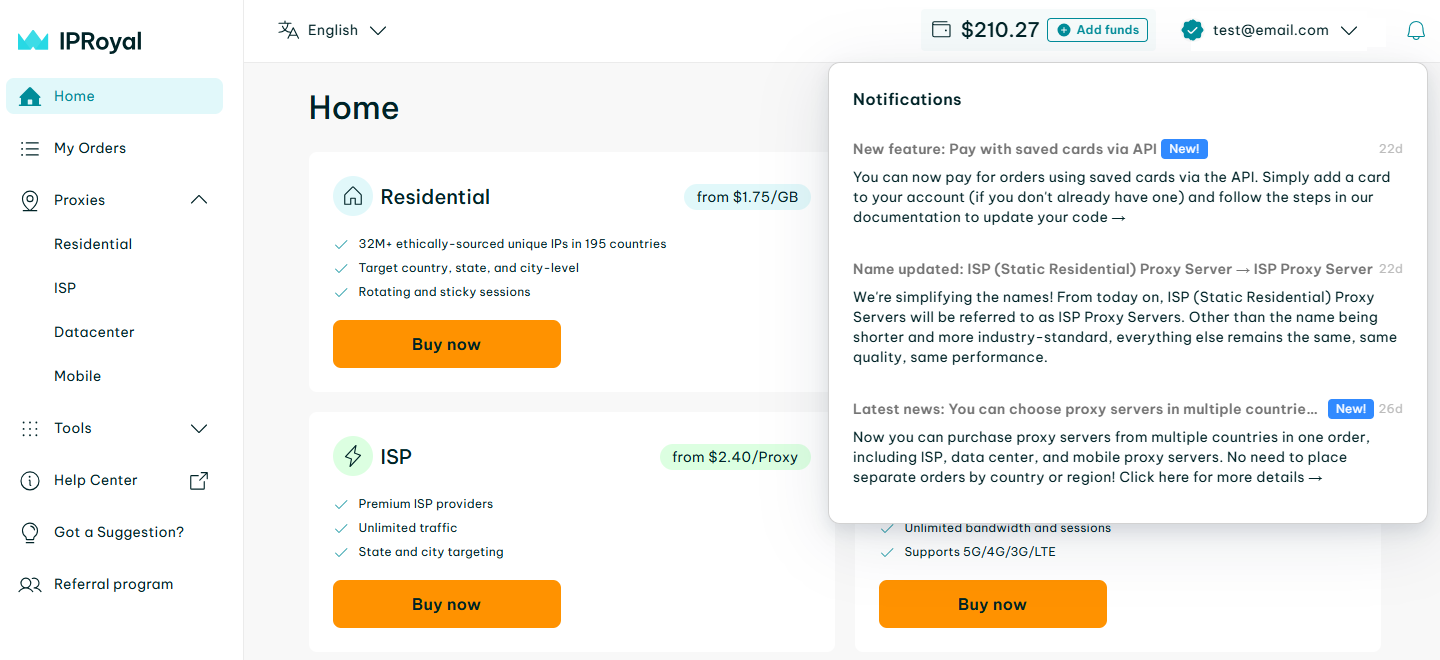Click the Residential house icon on card
The width and height of the screenshot is (1440, 660).
353,197
